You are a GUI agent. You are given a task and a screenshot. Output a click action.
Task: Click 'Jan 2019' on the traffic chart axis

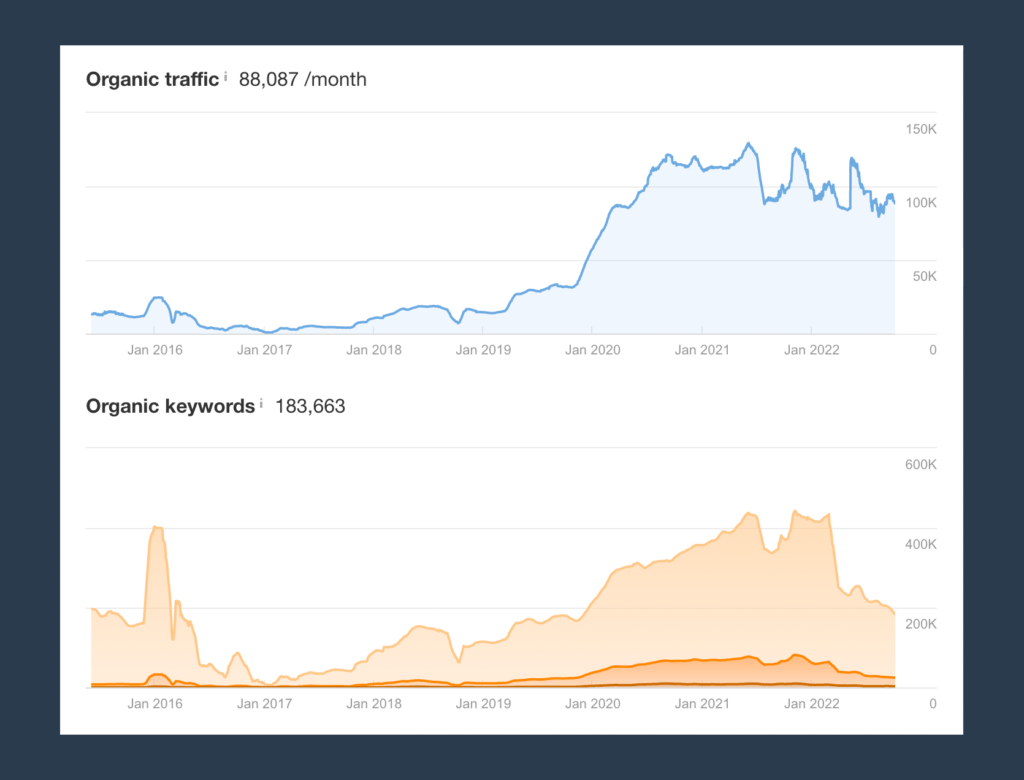click(x=483, y=350)
